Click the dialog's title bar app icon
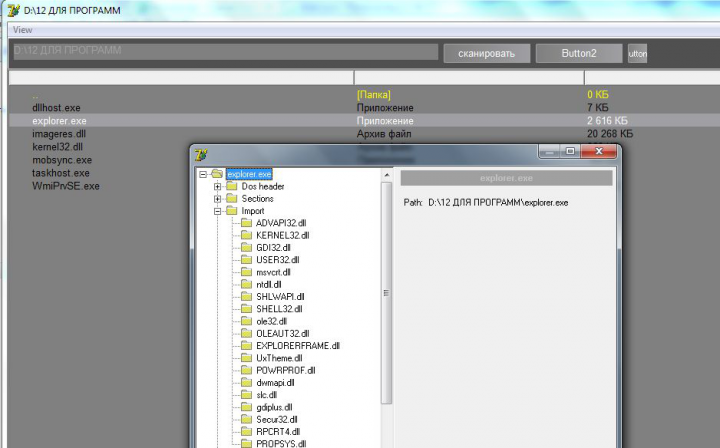This screenshot has height=448, width=720. pyautogui.click(x=201, y=155)
